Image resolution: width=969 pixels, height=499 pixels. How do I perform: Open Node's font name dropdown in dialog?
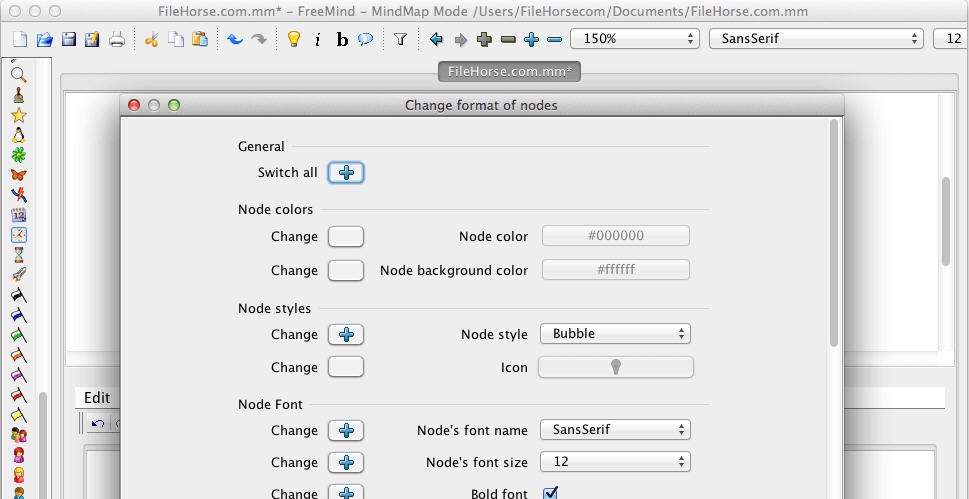(615, 430)
